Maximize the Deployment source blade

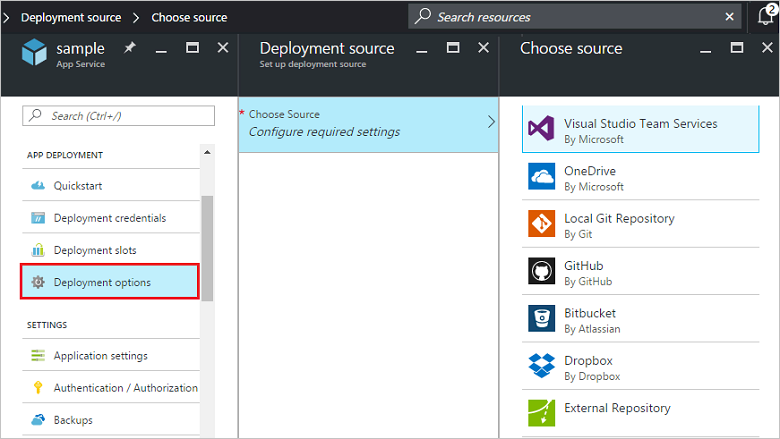click(453, 47)
